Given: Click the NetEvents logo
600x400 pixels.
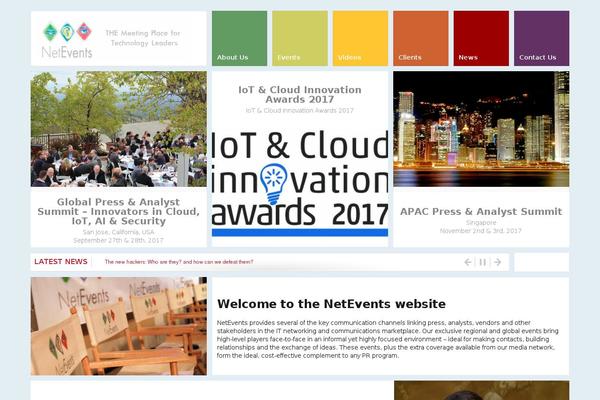Looking at the screenshot, I should [67, 40].
